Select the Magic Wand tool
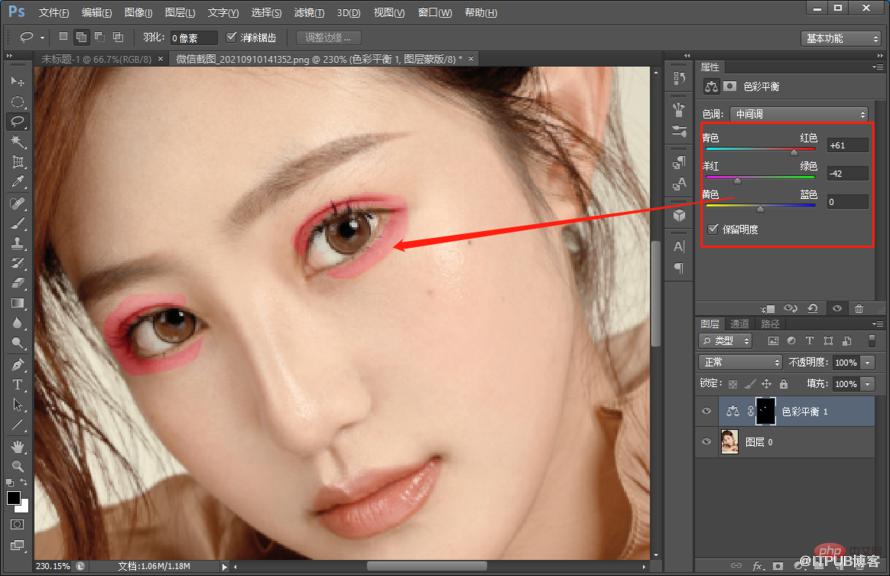 click(18, 142)
